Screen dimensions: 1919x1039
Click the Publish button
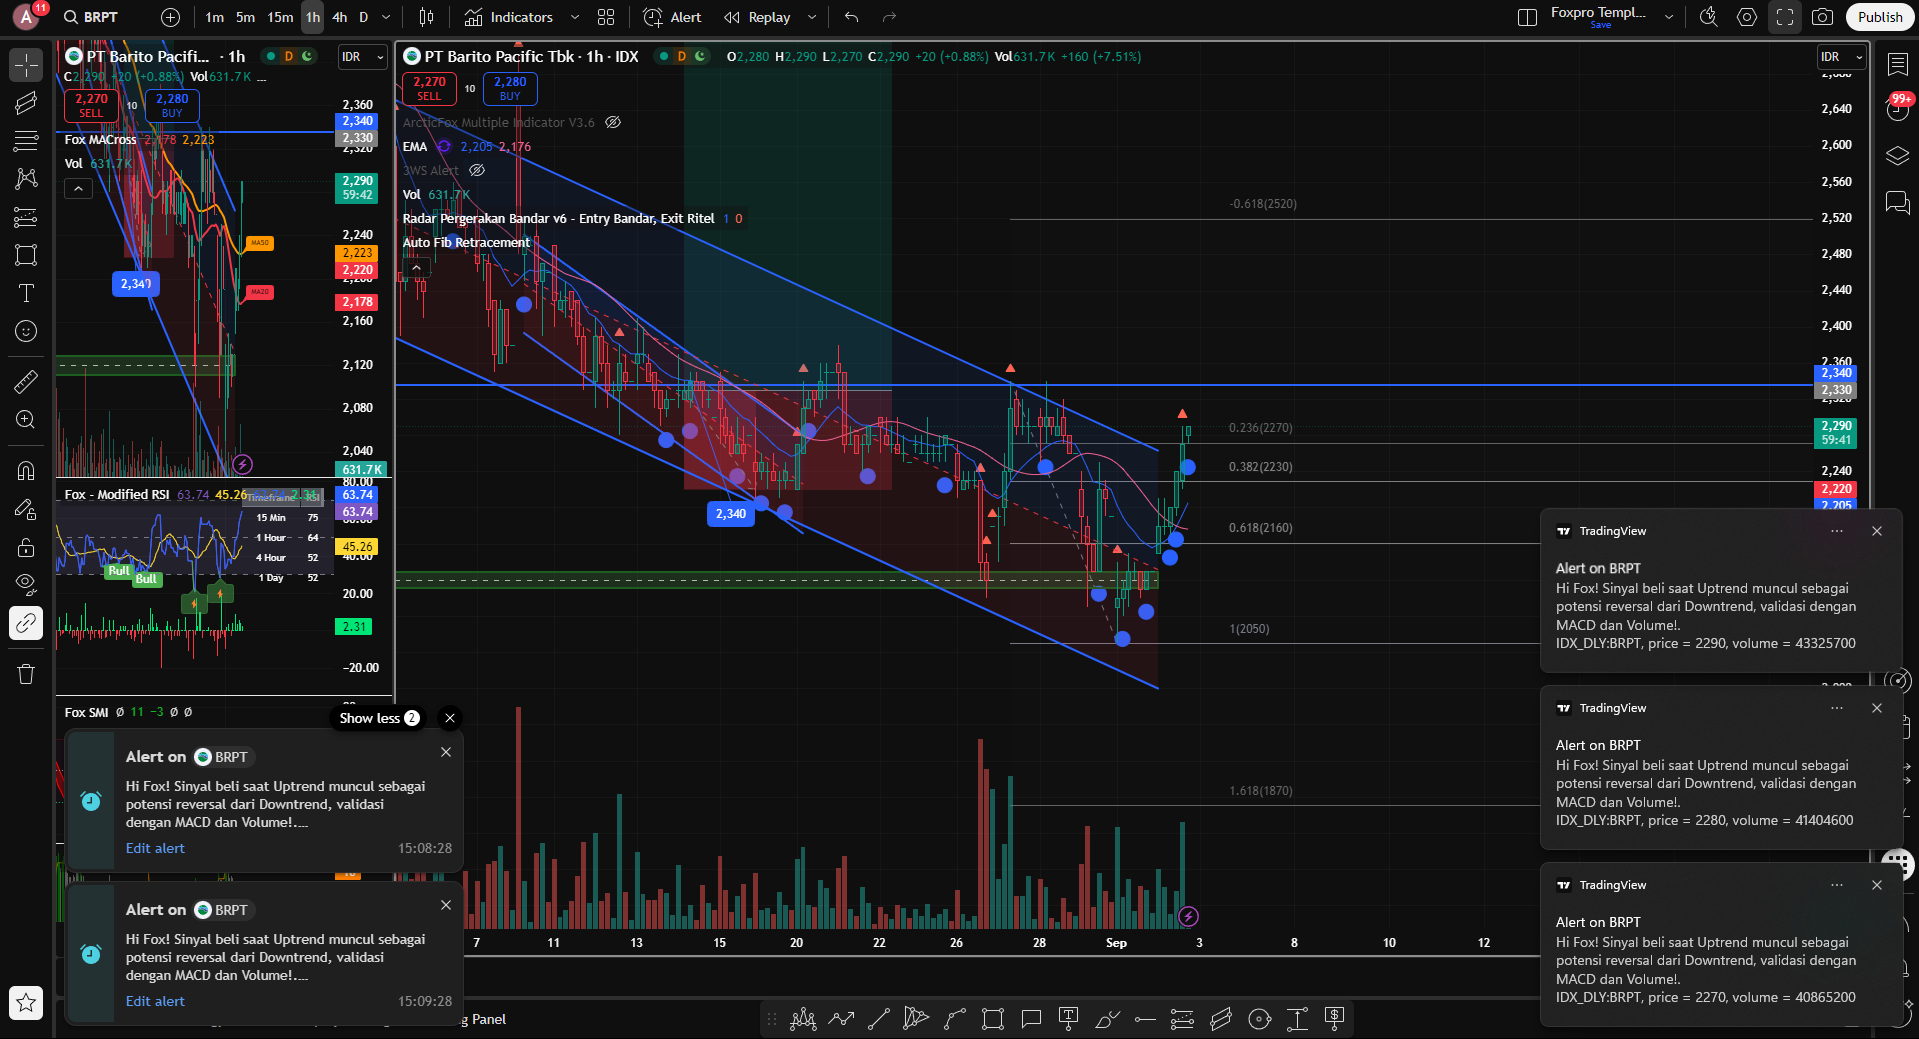click(x=1880, y=17)
